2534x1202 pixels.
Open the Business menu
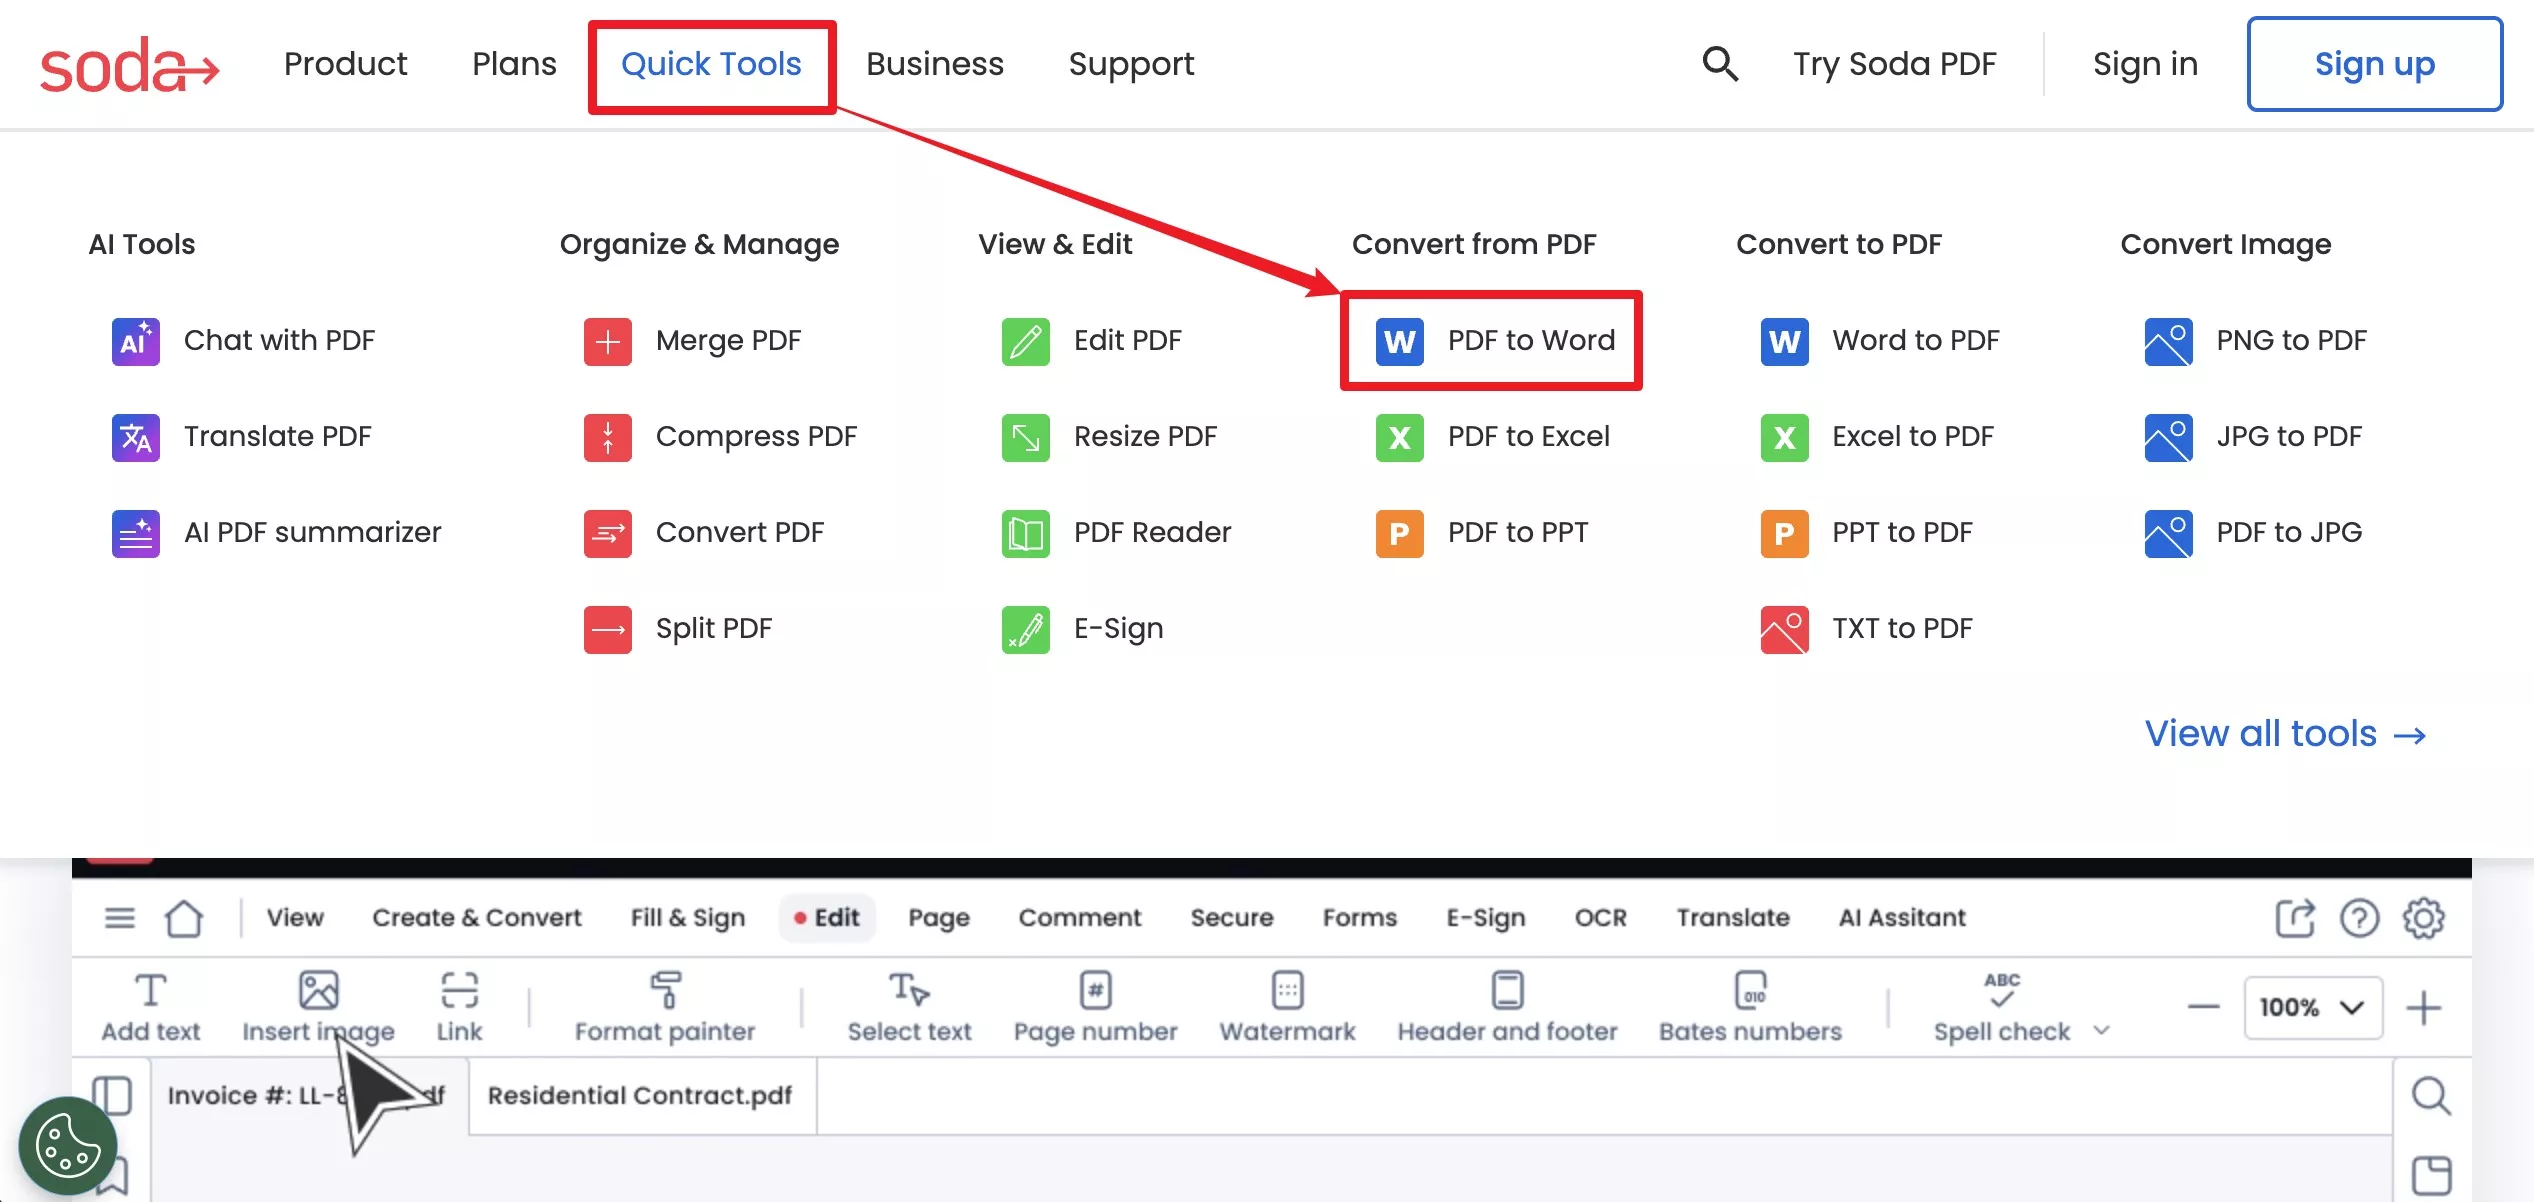[935, 64]
